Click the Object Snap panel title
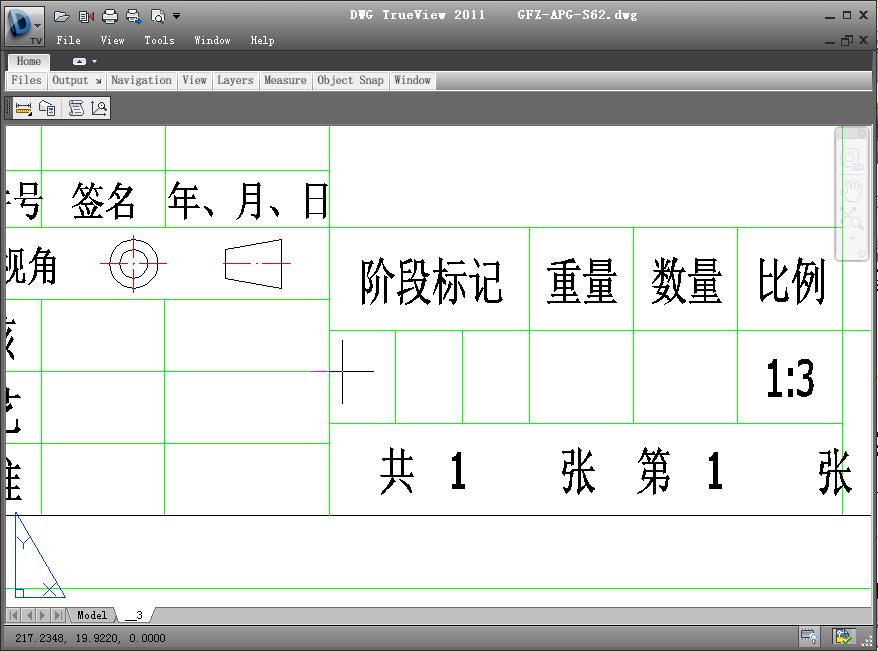This screenshot has height=651, width=878. pyautogui.click(x=350, y=81)
